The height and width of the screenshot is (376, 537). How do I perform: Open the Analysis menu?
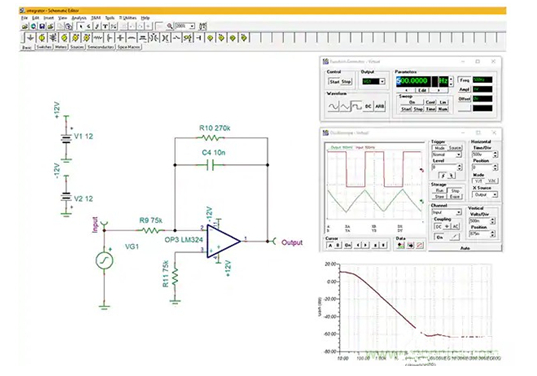78,18
